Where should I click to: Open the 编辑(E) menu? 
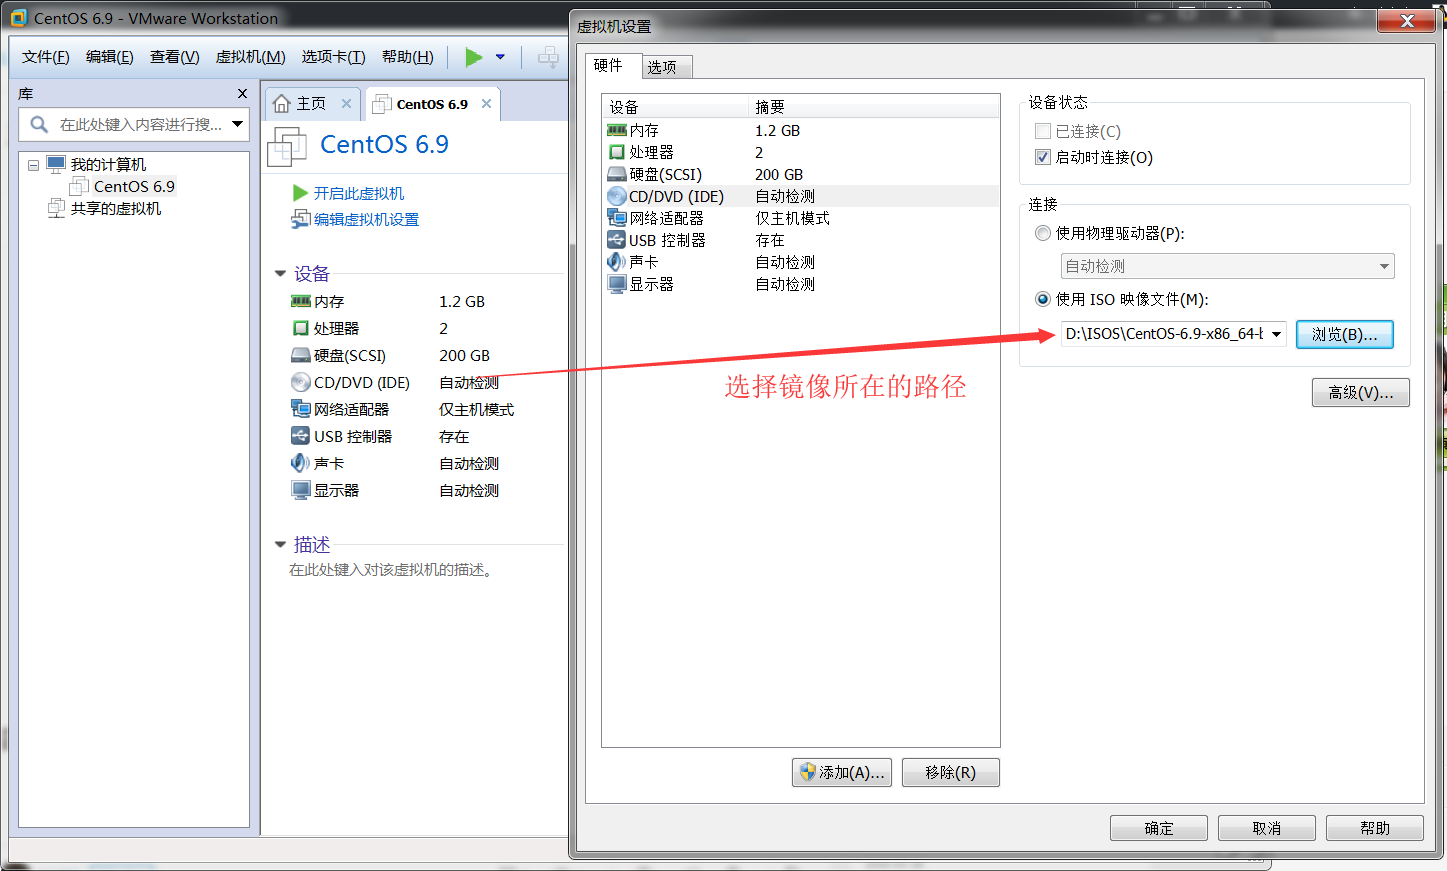pyautogui.click(x=110, y=56)
